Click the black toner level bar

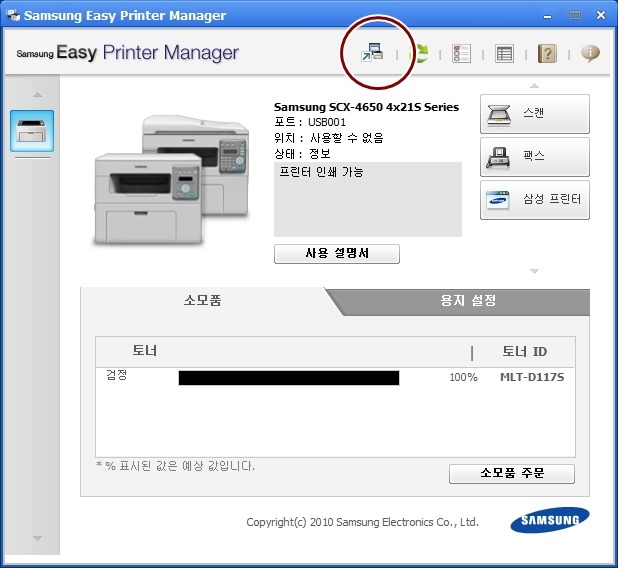pyautogui.click(x=289, y=378)
